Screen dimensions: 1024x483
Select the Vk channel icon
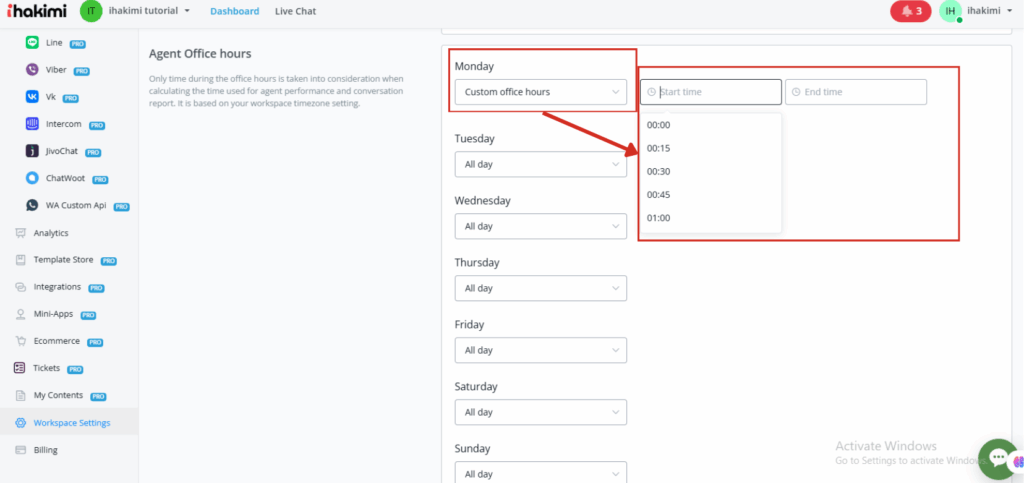(33, 97)
